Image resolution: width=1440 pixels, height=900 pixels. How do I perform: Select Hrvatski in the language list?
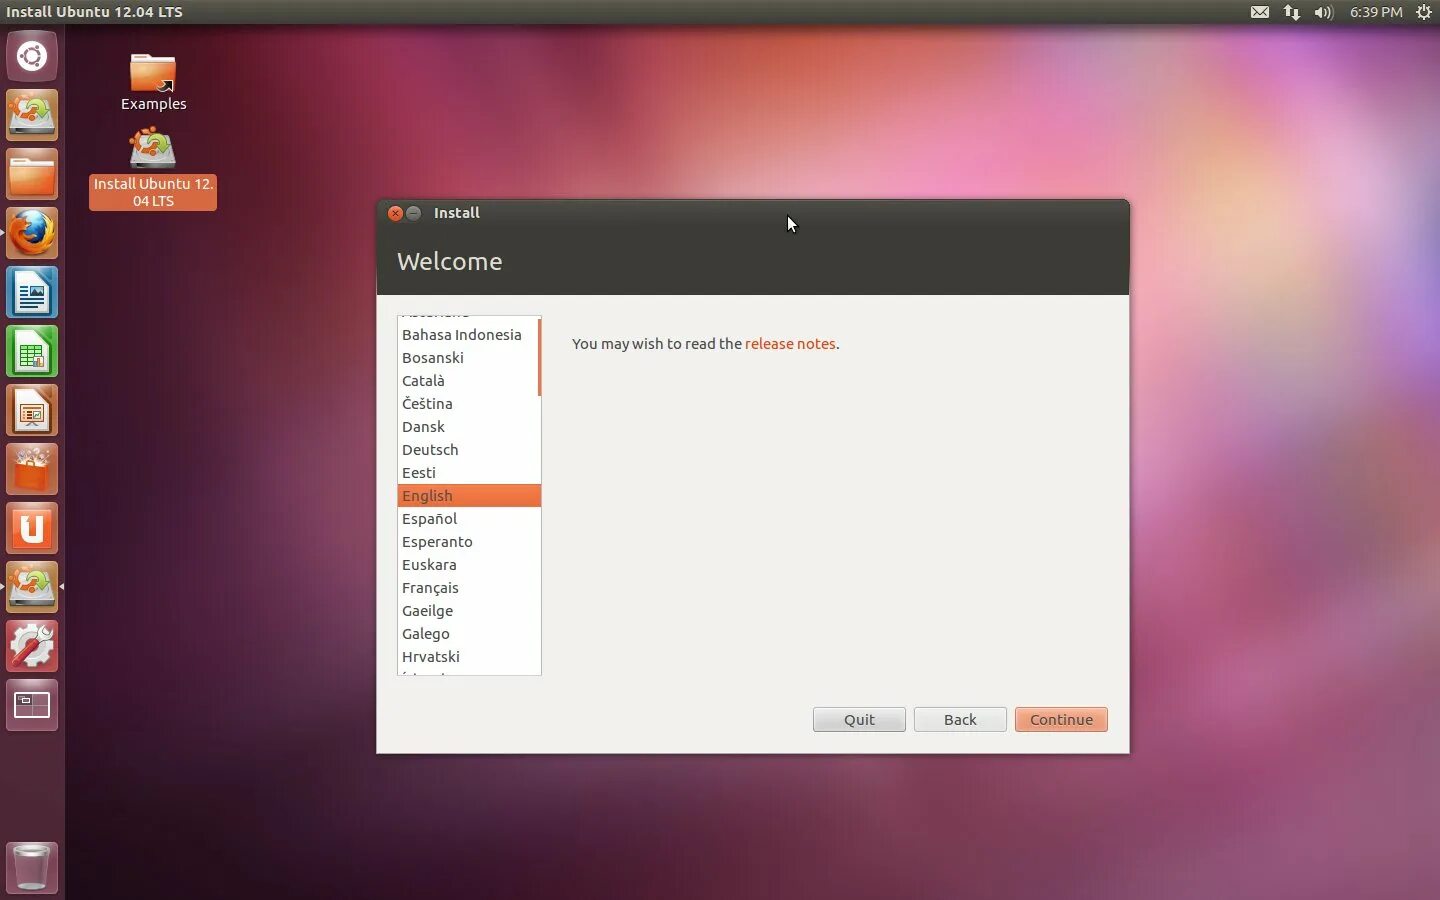(x=467, y=656)
